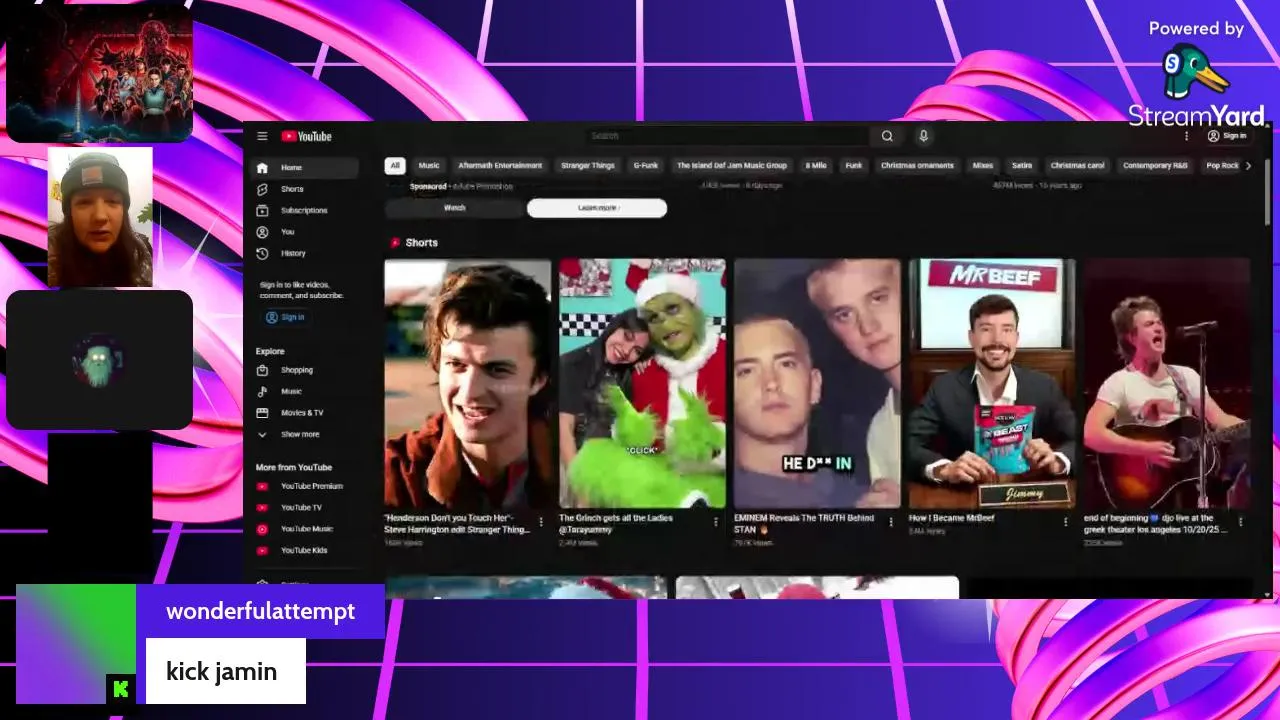Click "Sign in to like videos" text
1280x720 pixels.
coord(301,290)
